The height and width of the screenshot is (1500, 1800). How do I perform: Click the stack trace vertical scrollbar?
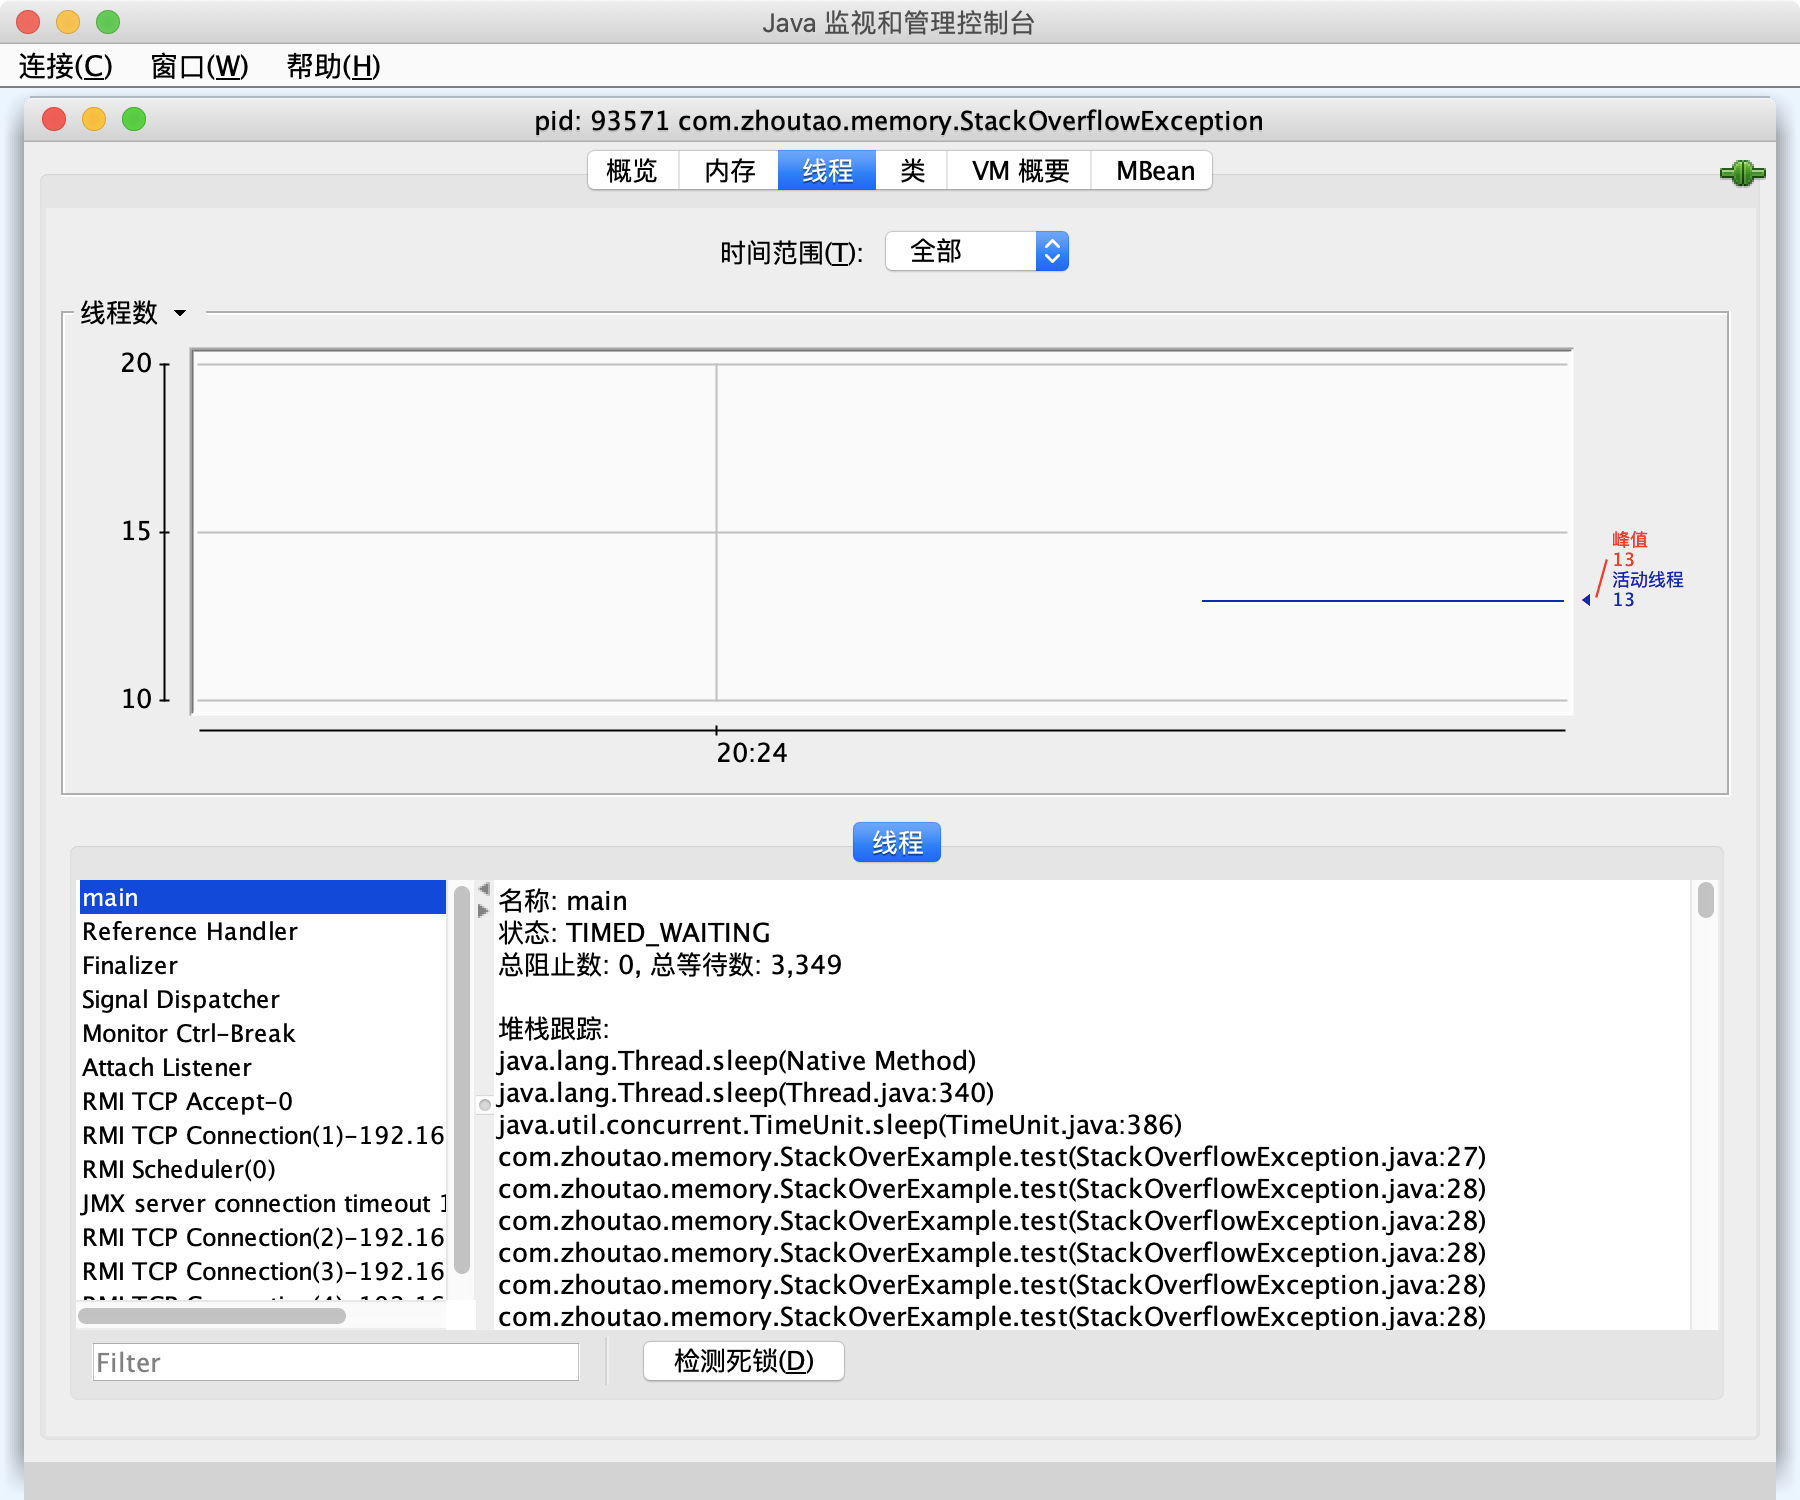coord(1706,900)
